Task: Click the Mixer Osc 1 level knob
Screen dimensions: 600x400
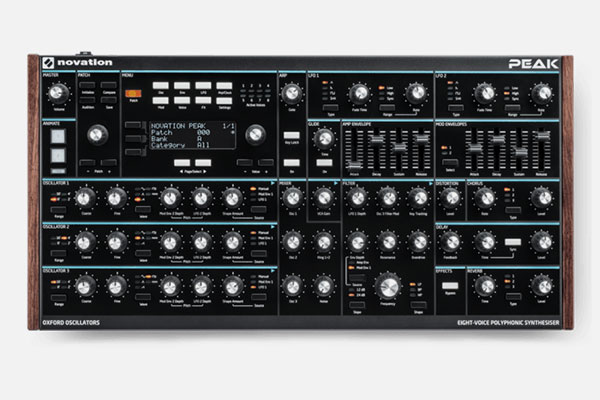Action: (x=293, y=198)
